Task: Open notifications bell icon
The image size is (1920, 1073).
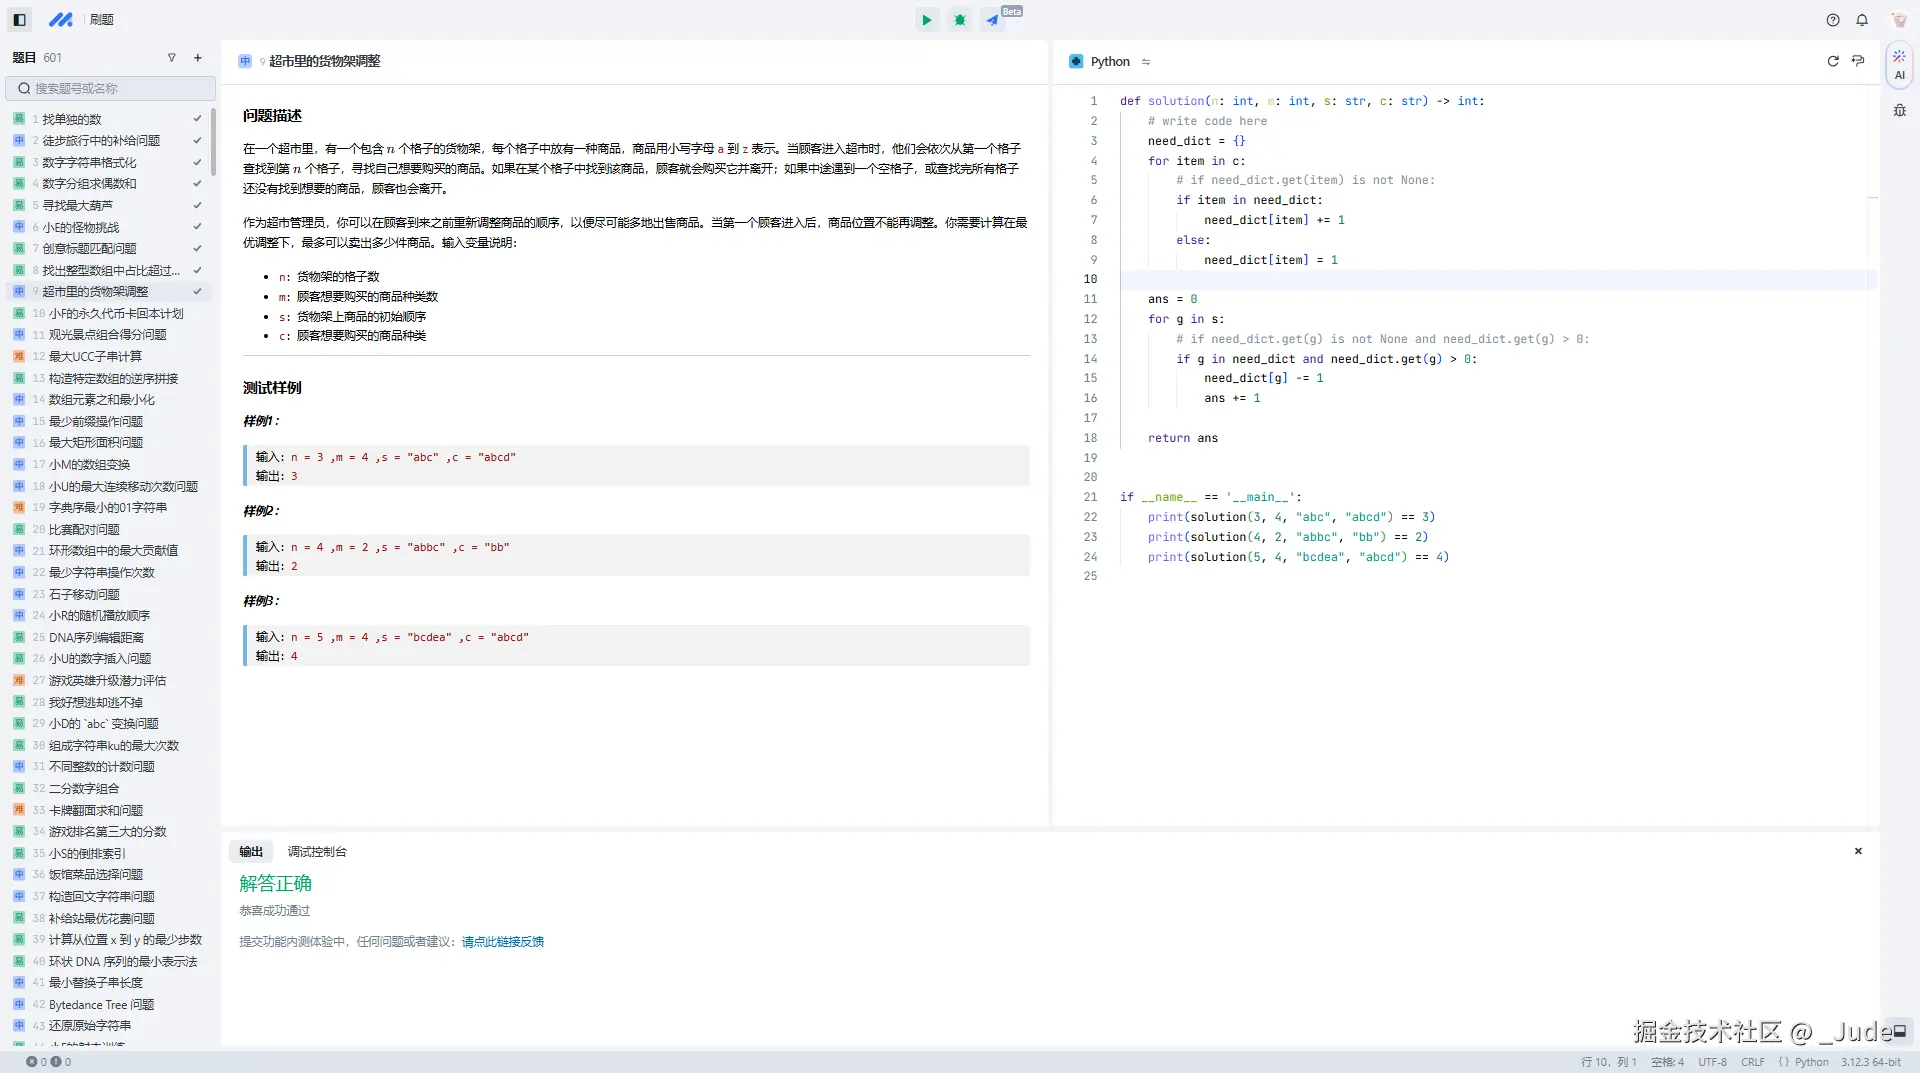Action: [x=1862, y=19]
